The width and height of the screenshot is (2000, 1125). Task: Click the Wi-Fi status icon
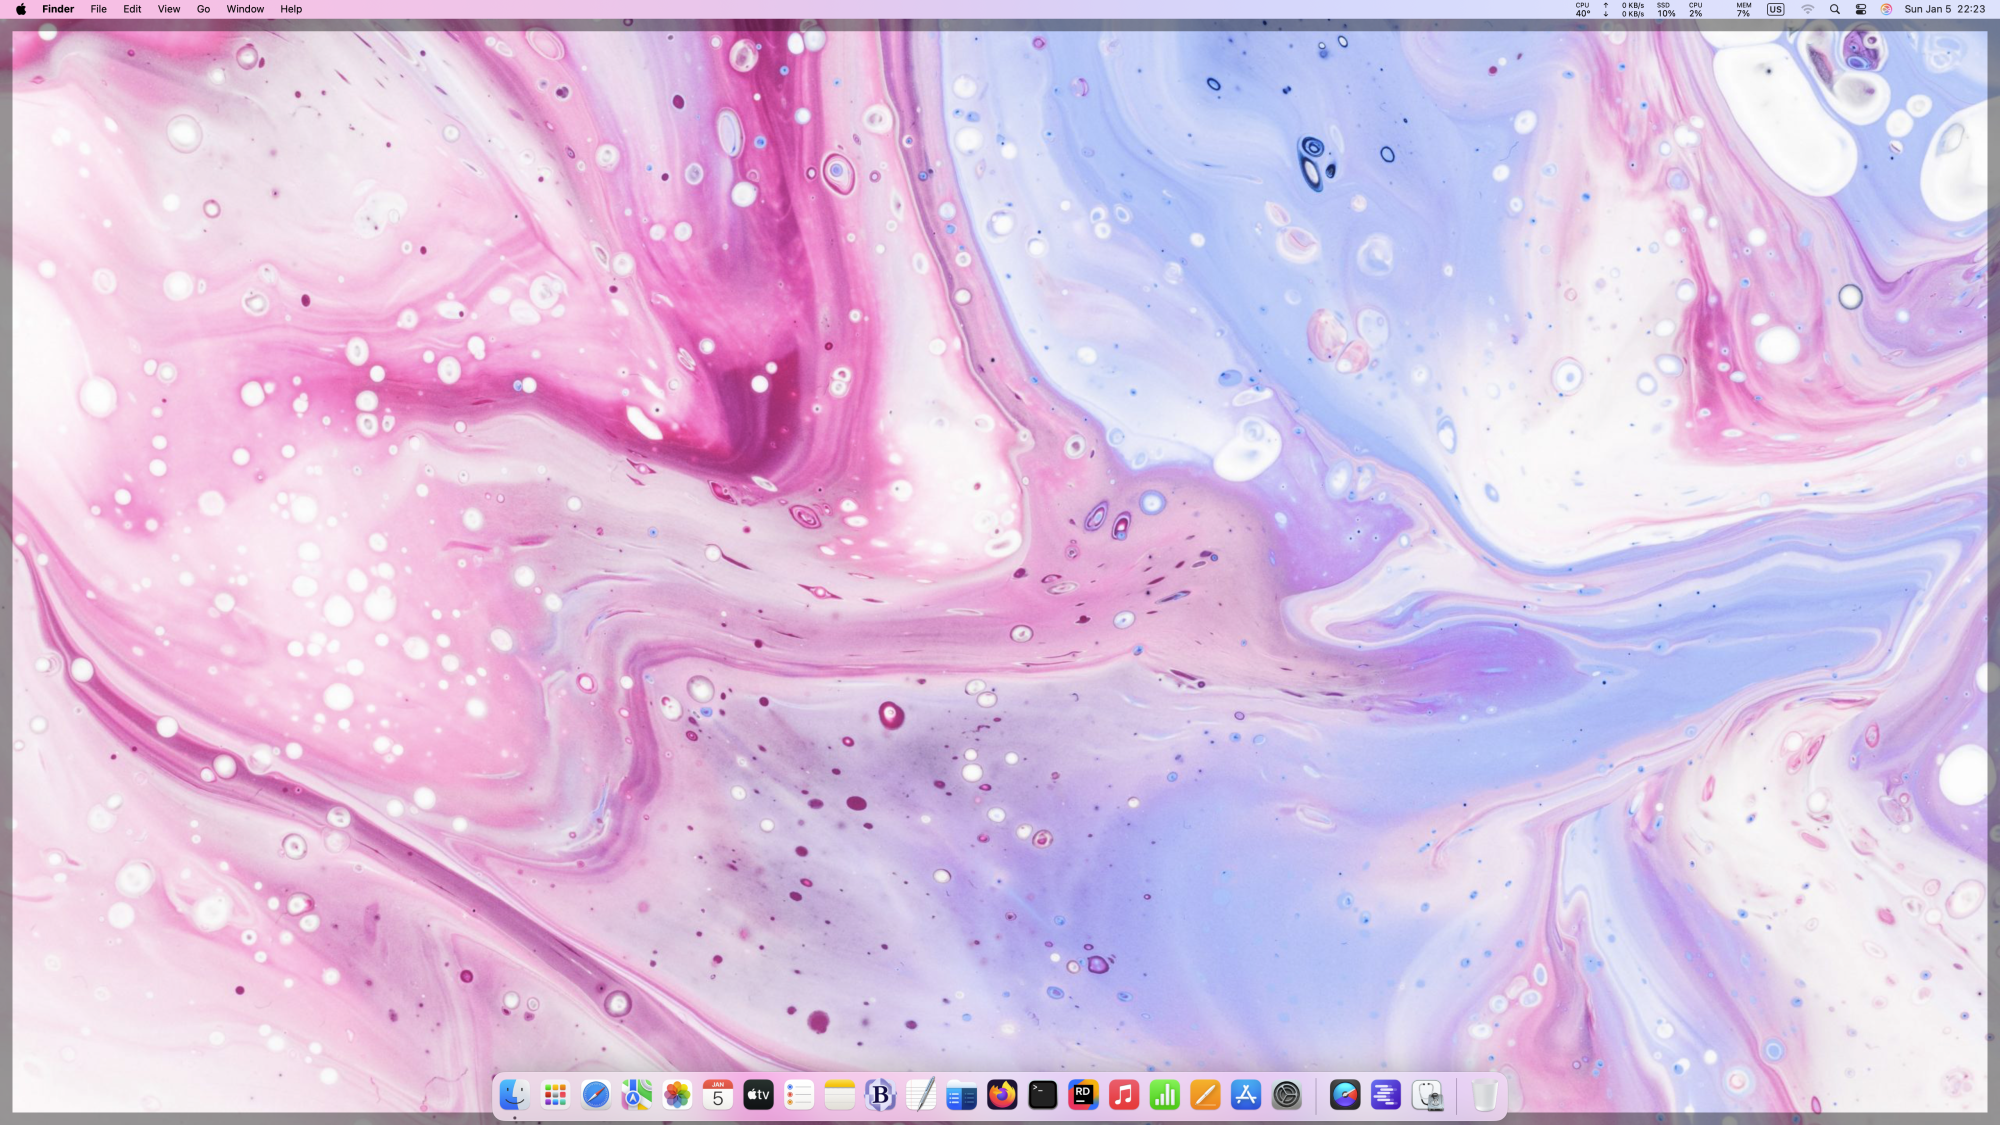1808,9
